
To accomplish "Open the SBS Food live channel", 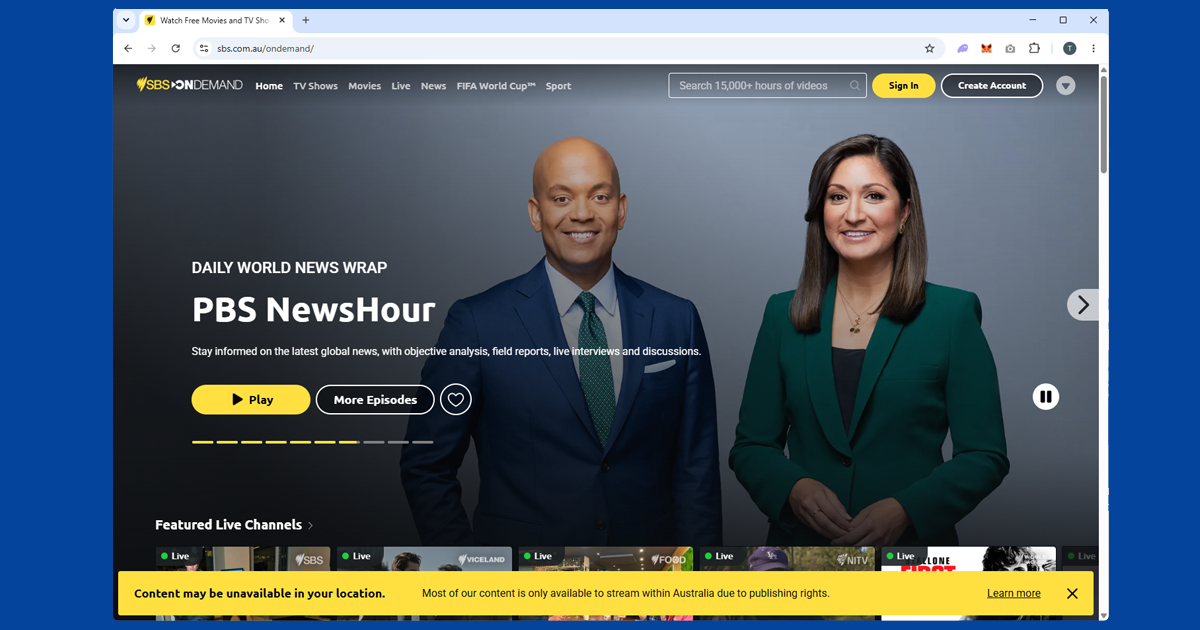I will tap(605, 559).
